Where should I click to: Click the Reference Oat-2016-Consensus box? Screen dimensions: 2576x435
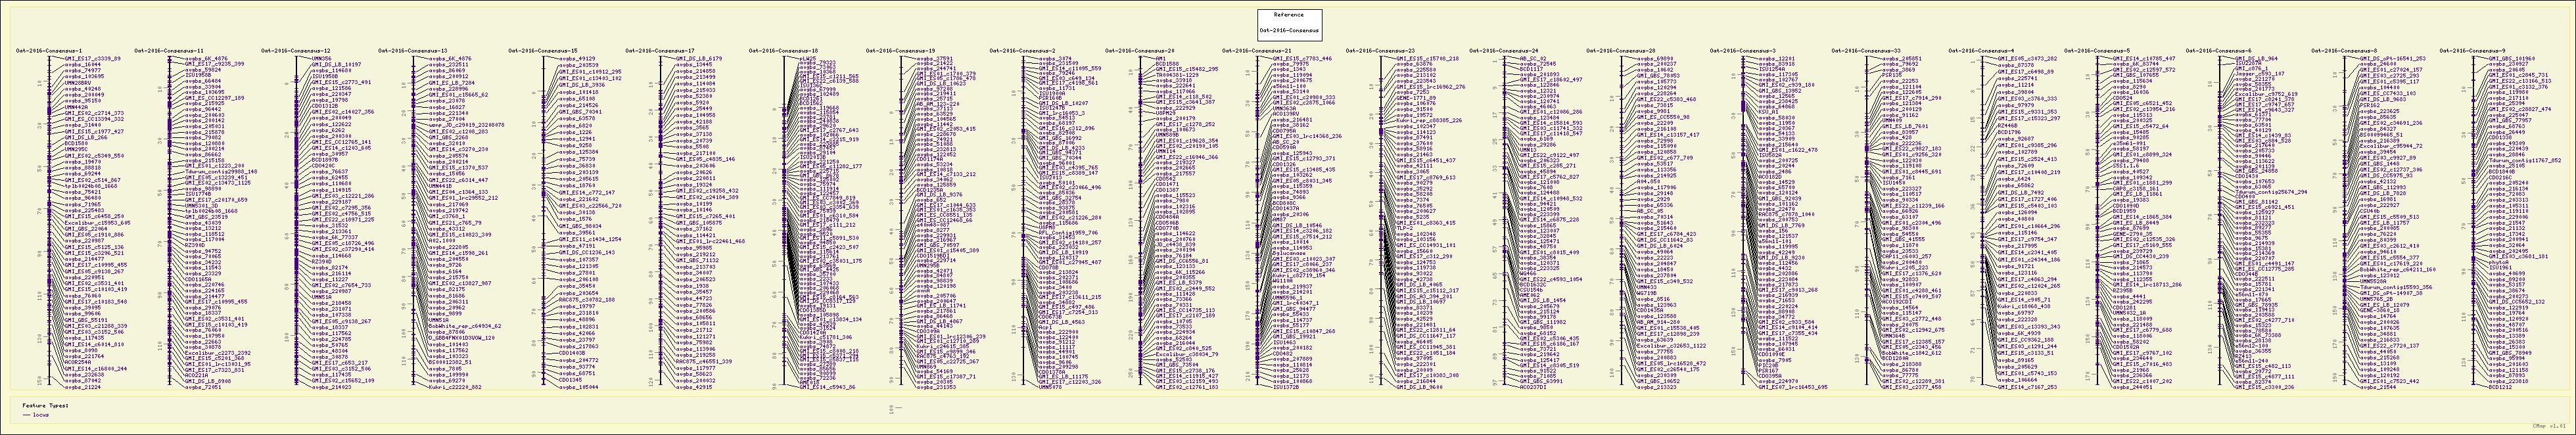click(1289, 22)
